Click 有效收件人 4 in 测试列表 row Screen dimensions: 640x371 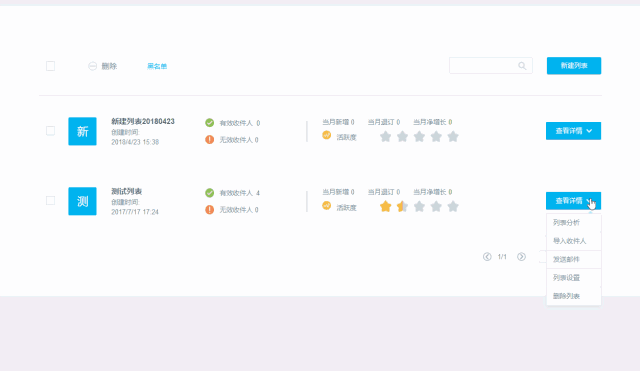(240, 193)
